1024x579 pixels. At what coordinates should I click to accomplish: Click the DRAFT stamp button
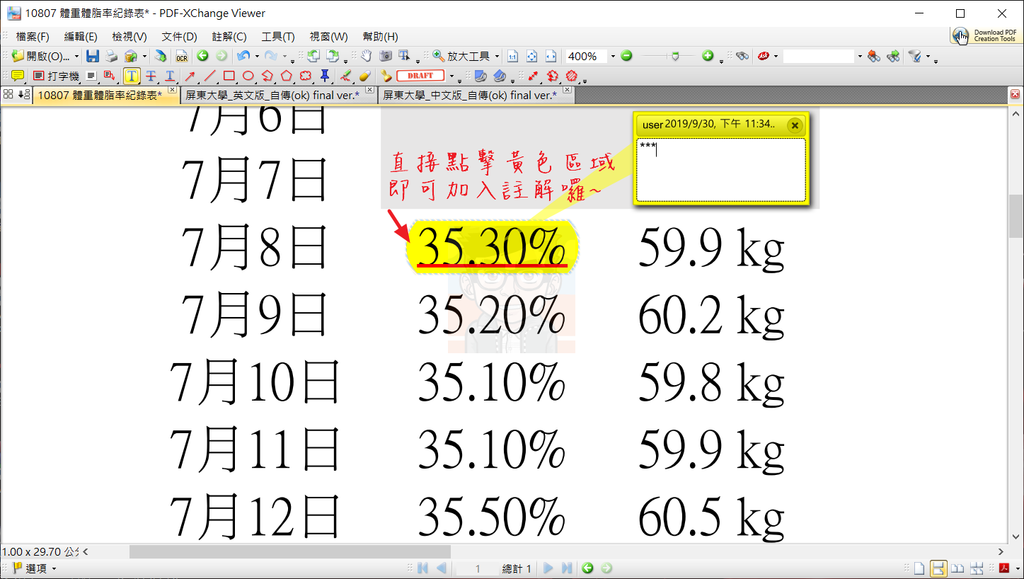pyautogui.click(x=420, y=76)
